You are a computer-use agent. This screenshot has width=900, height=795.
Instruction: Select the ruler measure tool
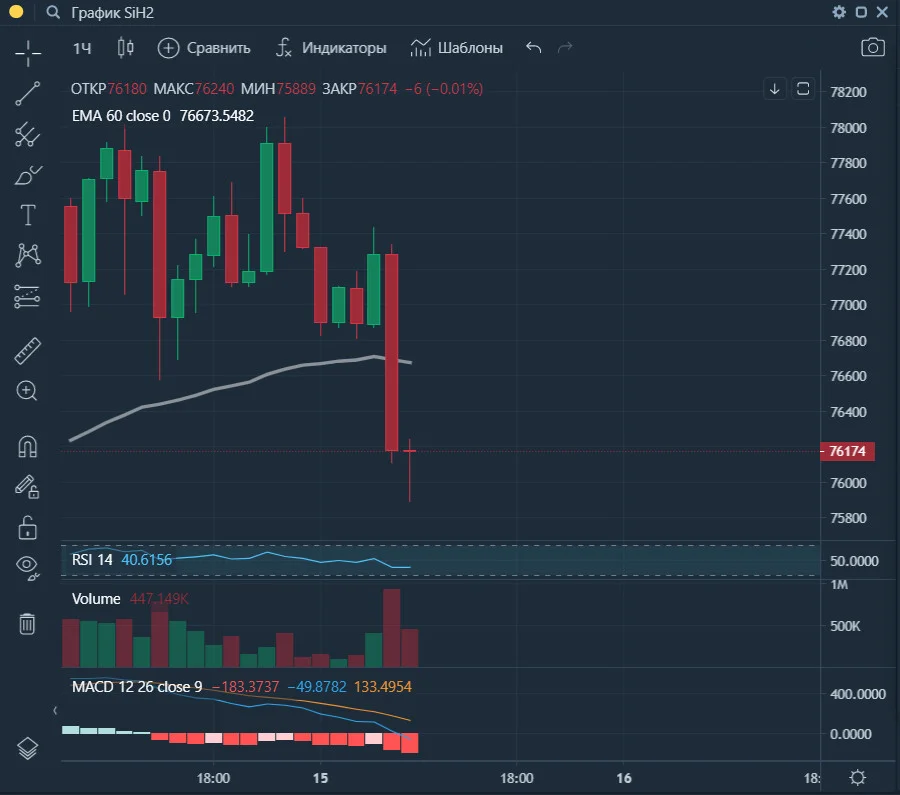coord(28,351)
